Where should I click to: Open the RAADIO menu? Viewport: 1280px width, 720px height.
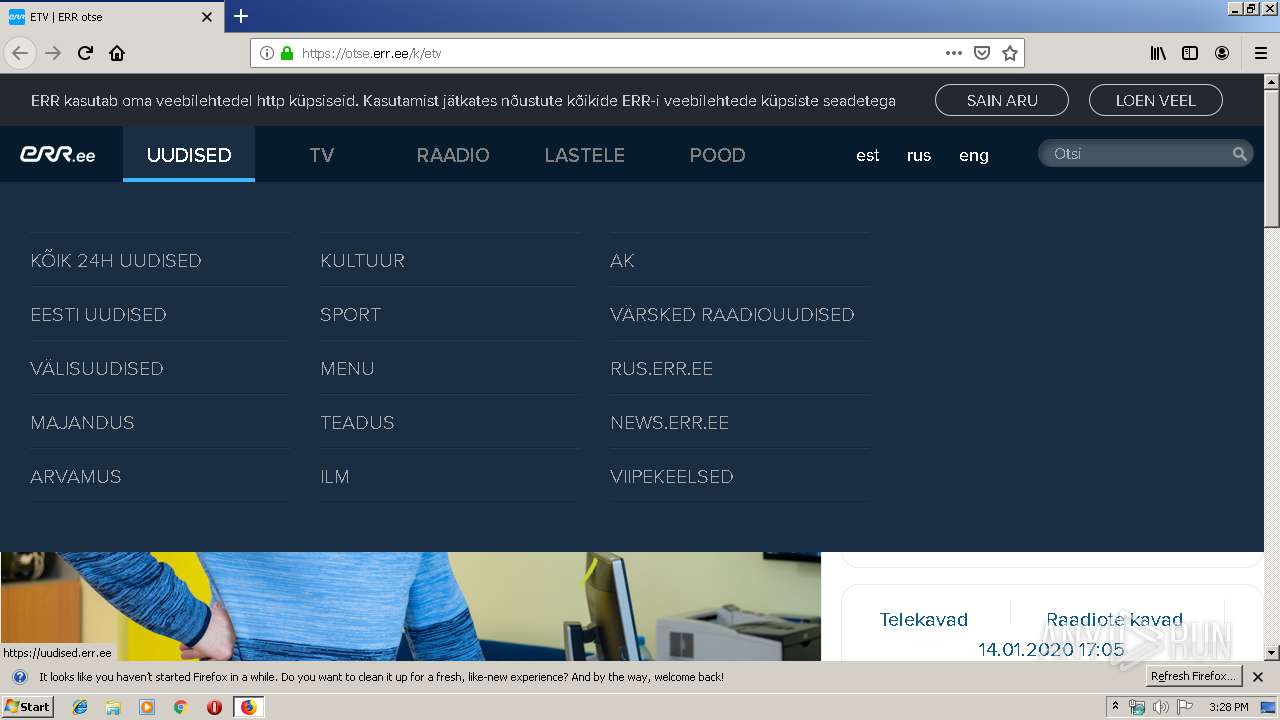(x=453, y=154)
